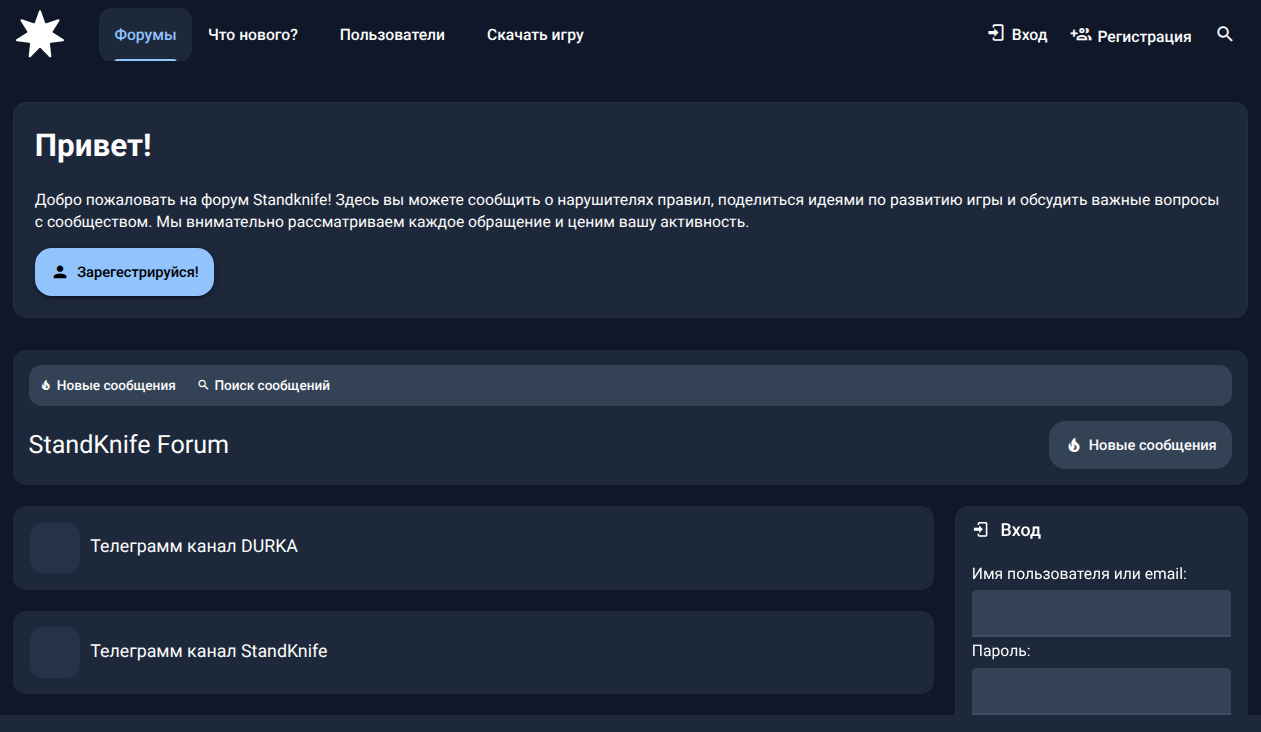Image resolution: width=1261 pixels, height=732 pixels.
Task: Click the avatar placeholder beside Телеграмм канал DURKA
Action: [x=55, y=548]
